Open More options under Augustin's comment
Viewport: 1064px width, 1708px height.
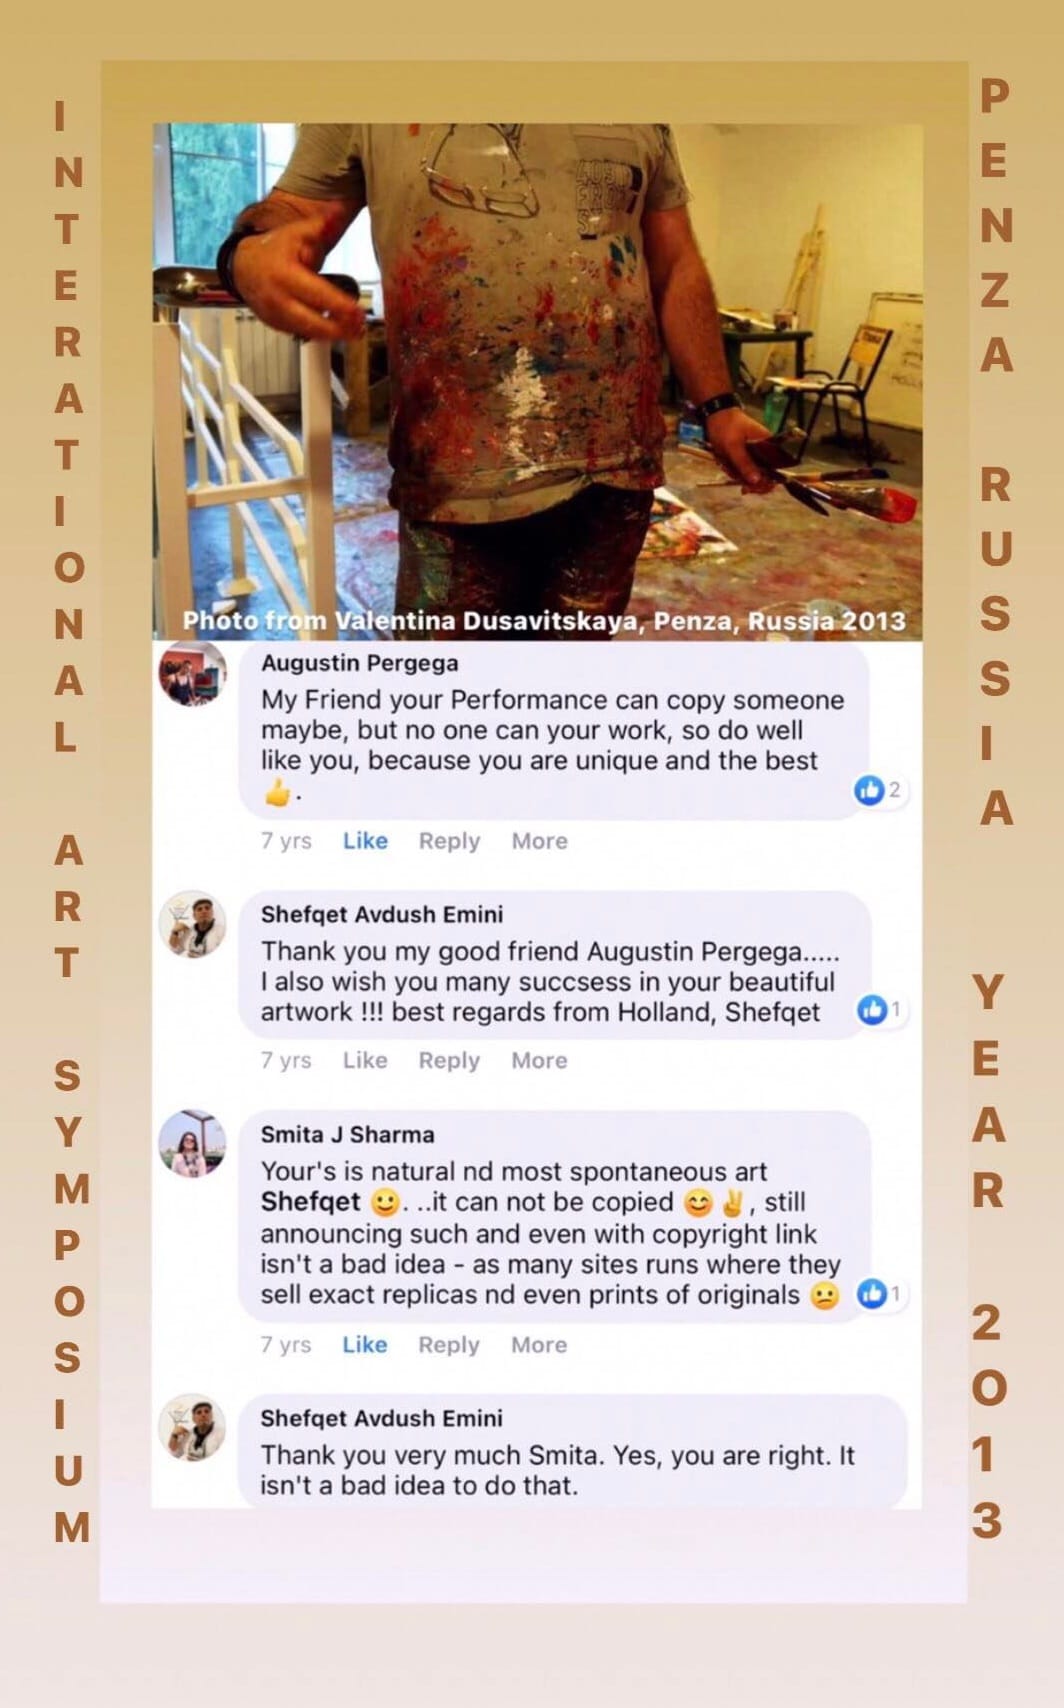tap(539, 841)
